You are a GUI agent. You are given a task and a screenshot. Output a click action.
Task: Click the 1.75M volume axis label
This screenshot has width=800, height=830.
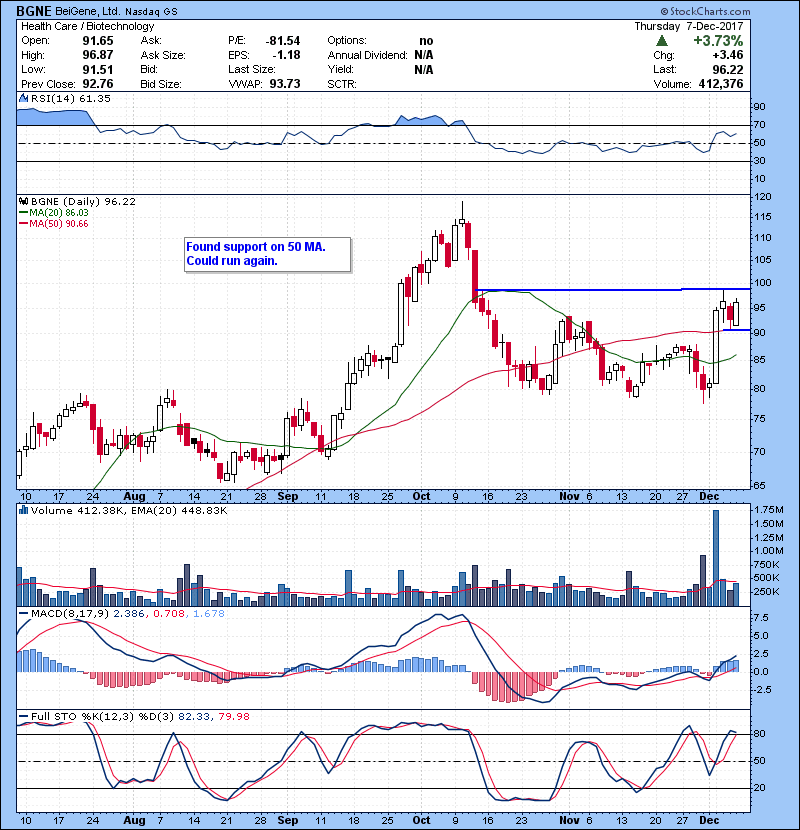(x=769, y=510)
